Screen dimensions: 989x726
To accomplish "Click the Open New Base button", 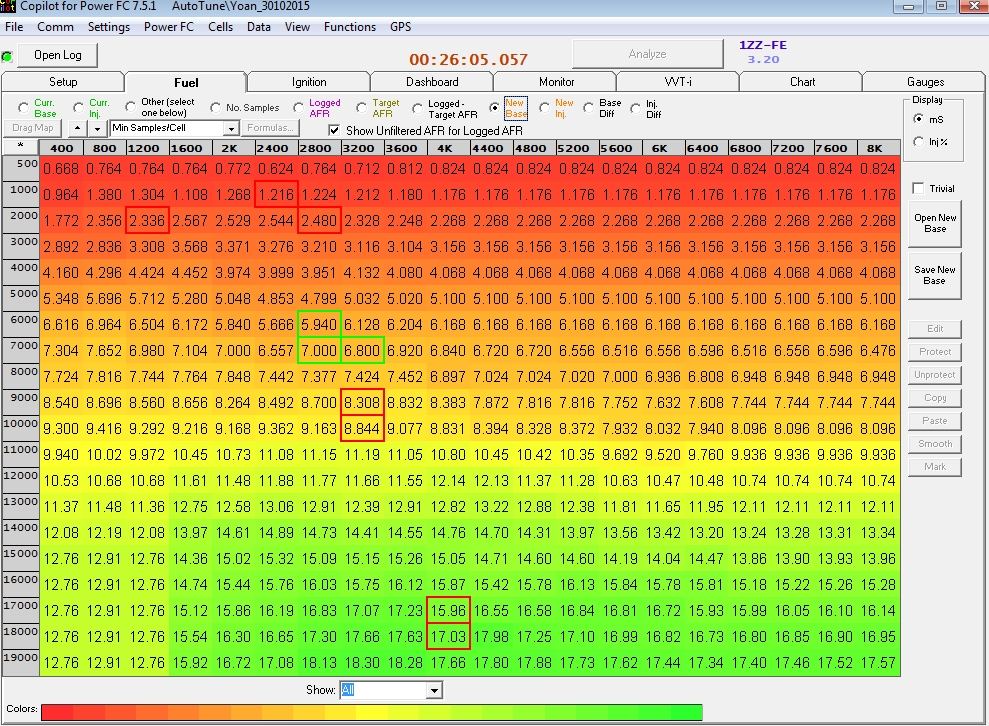I will click(x=935, y=223).
